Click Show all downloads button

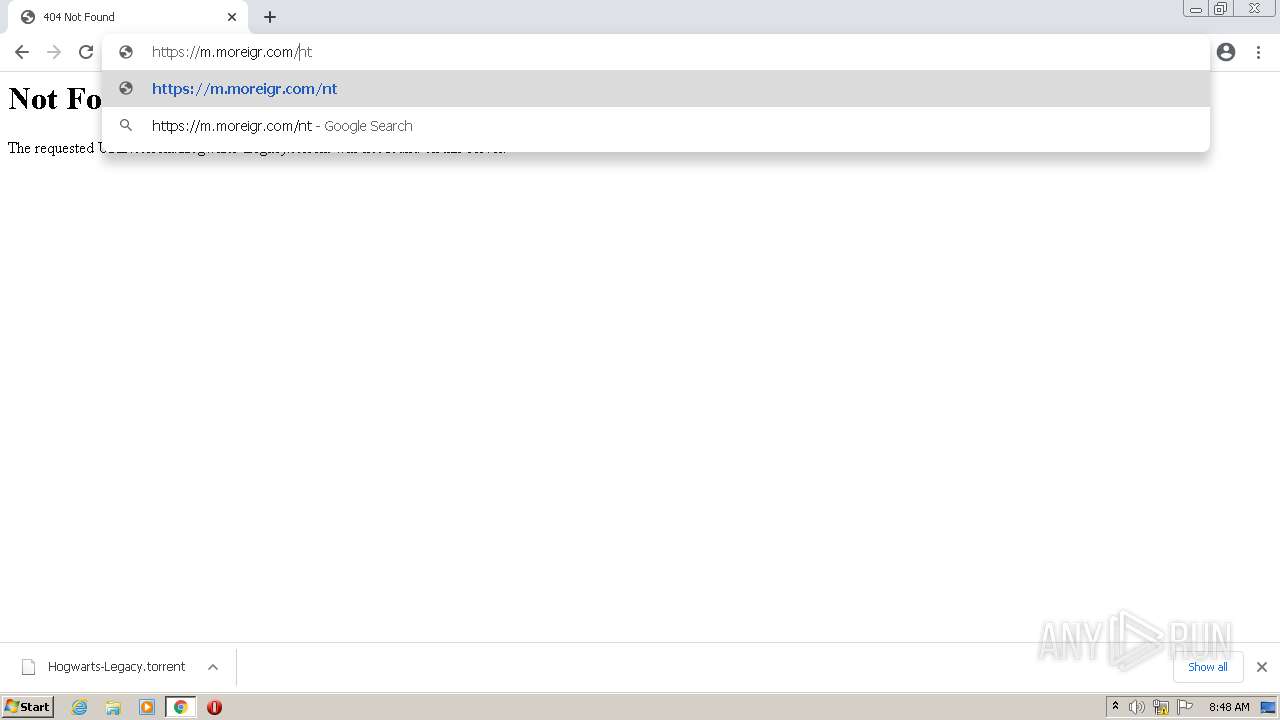(1208, 667)
